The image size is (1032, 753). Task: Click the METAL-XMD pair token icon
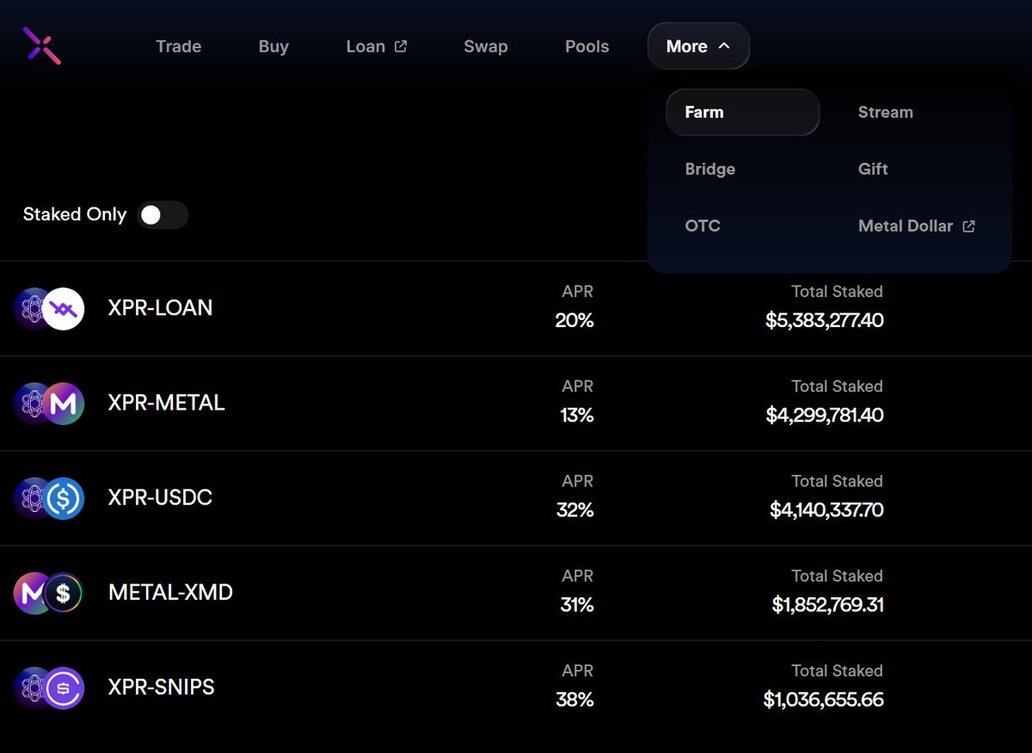[x=49, y=593]
